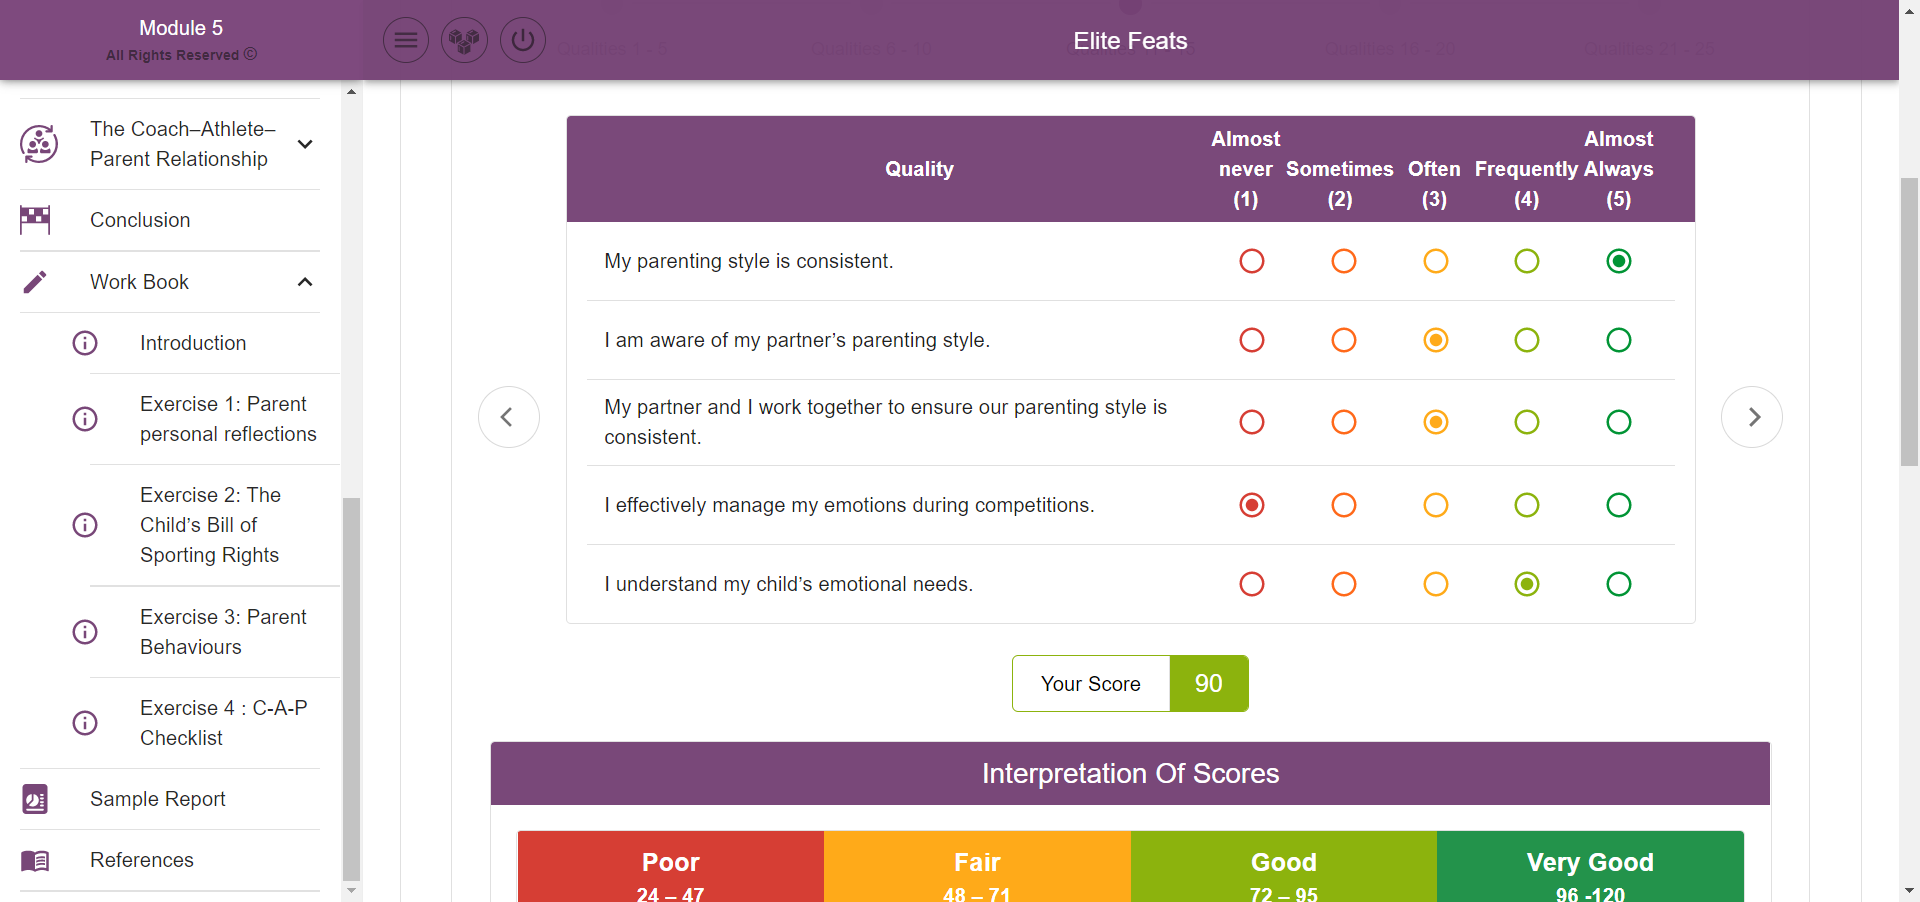Click the sidebar vertical scrollbar thumb
Image resolution: width=1920 pixels, height=902 pixels.
pyautogui.click(x=351, y=688)
